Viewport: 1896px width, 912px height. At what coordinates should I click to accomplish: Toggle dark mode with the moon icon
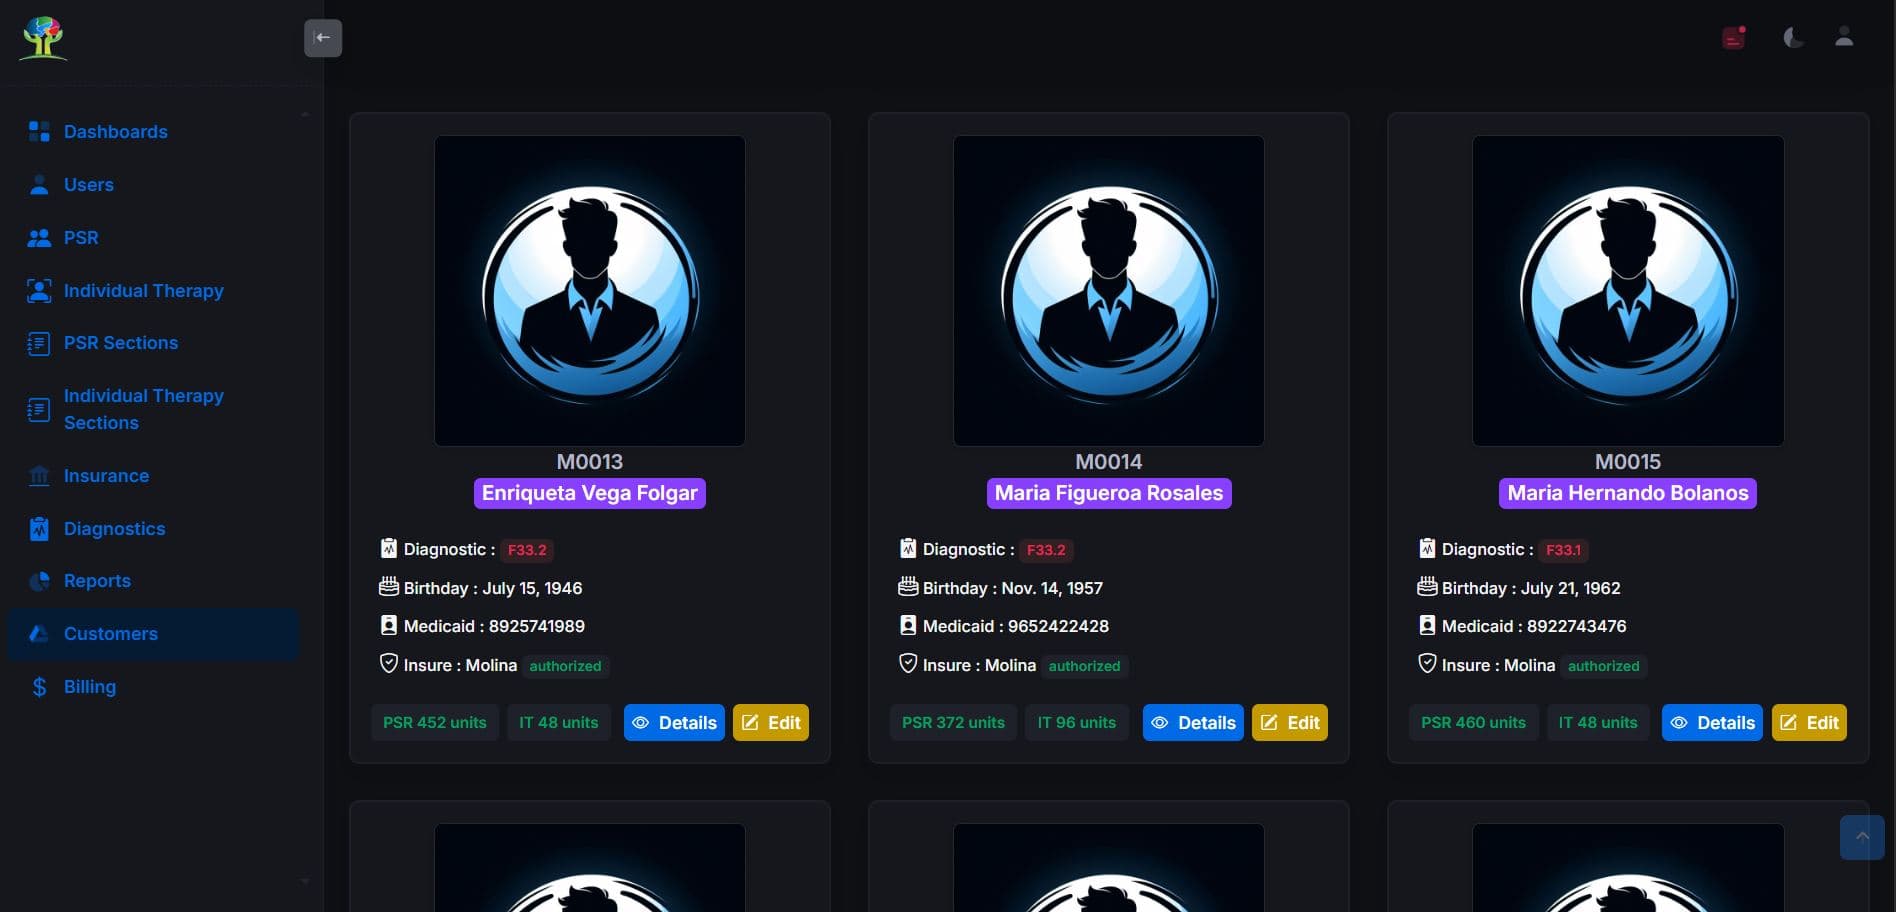(1793, 38)
